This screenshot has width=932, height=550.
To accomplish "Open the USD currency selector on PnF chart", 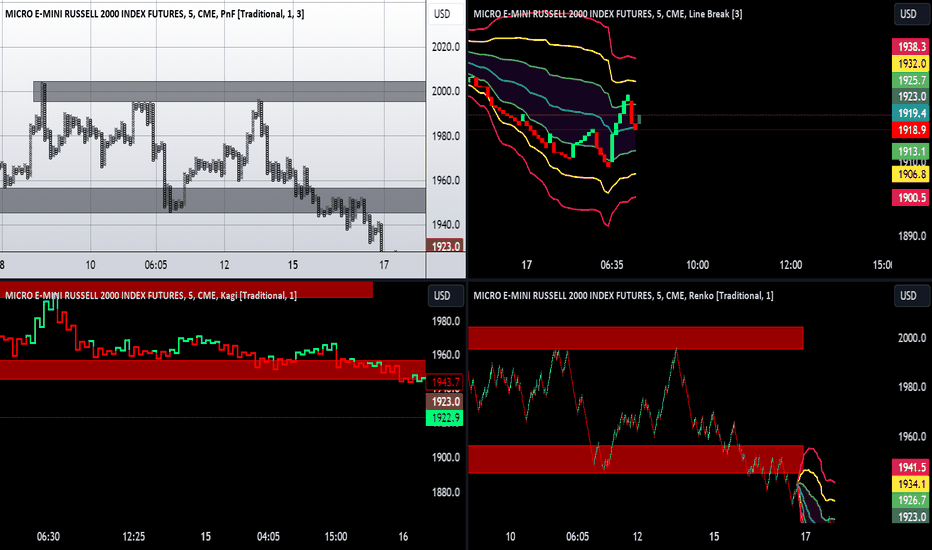I will (445, 14).
